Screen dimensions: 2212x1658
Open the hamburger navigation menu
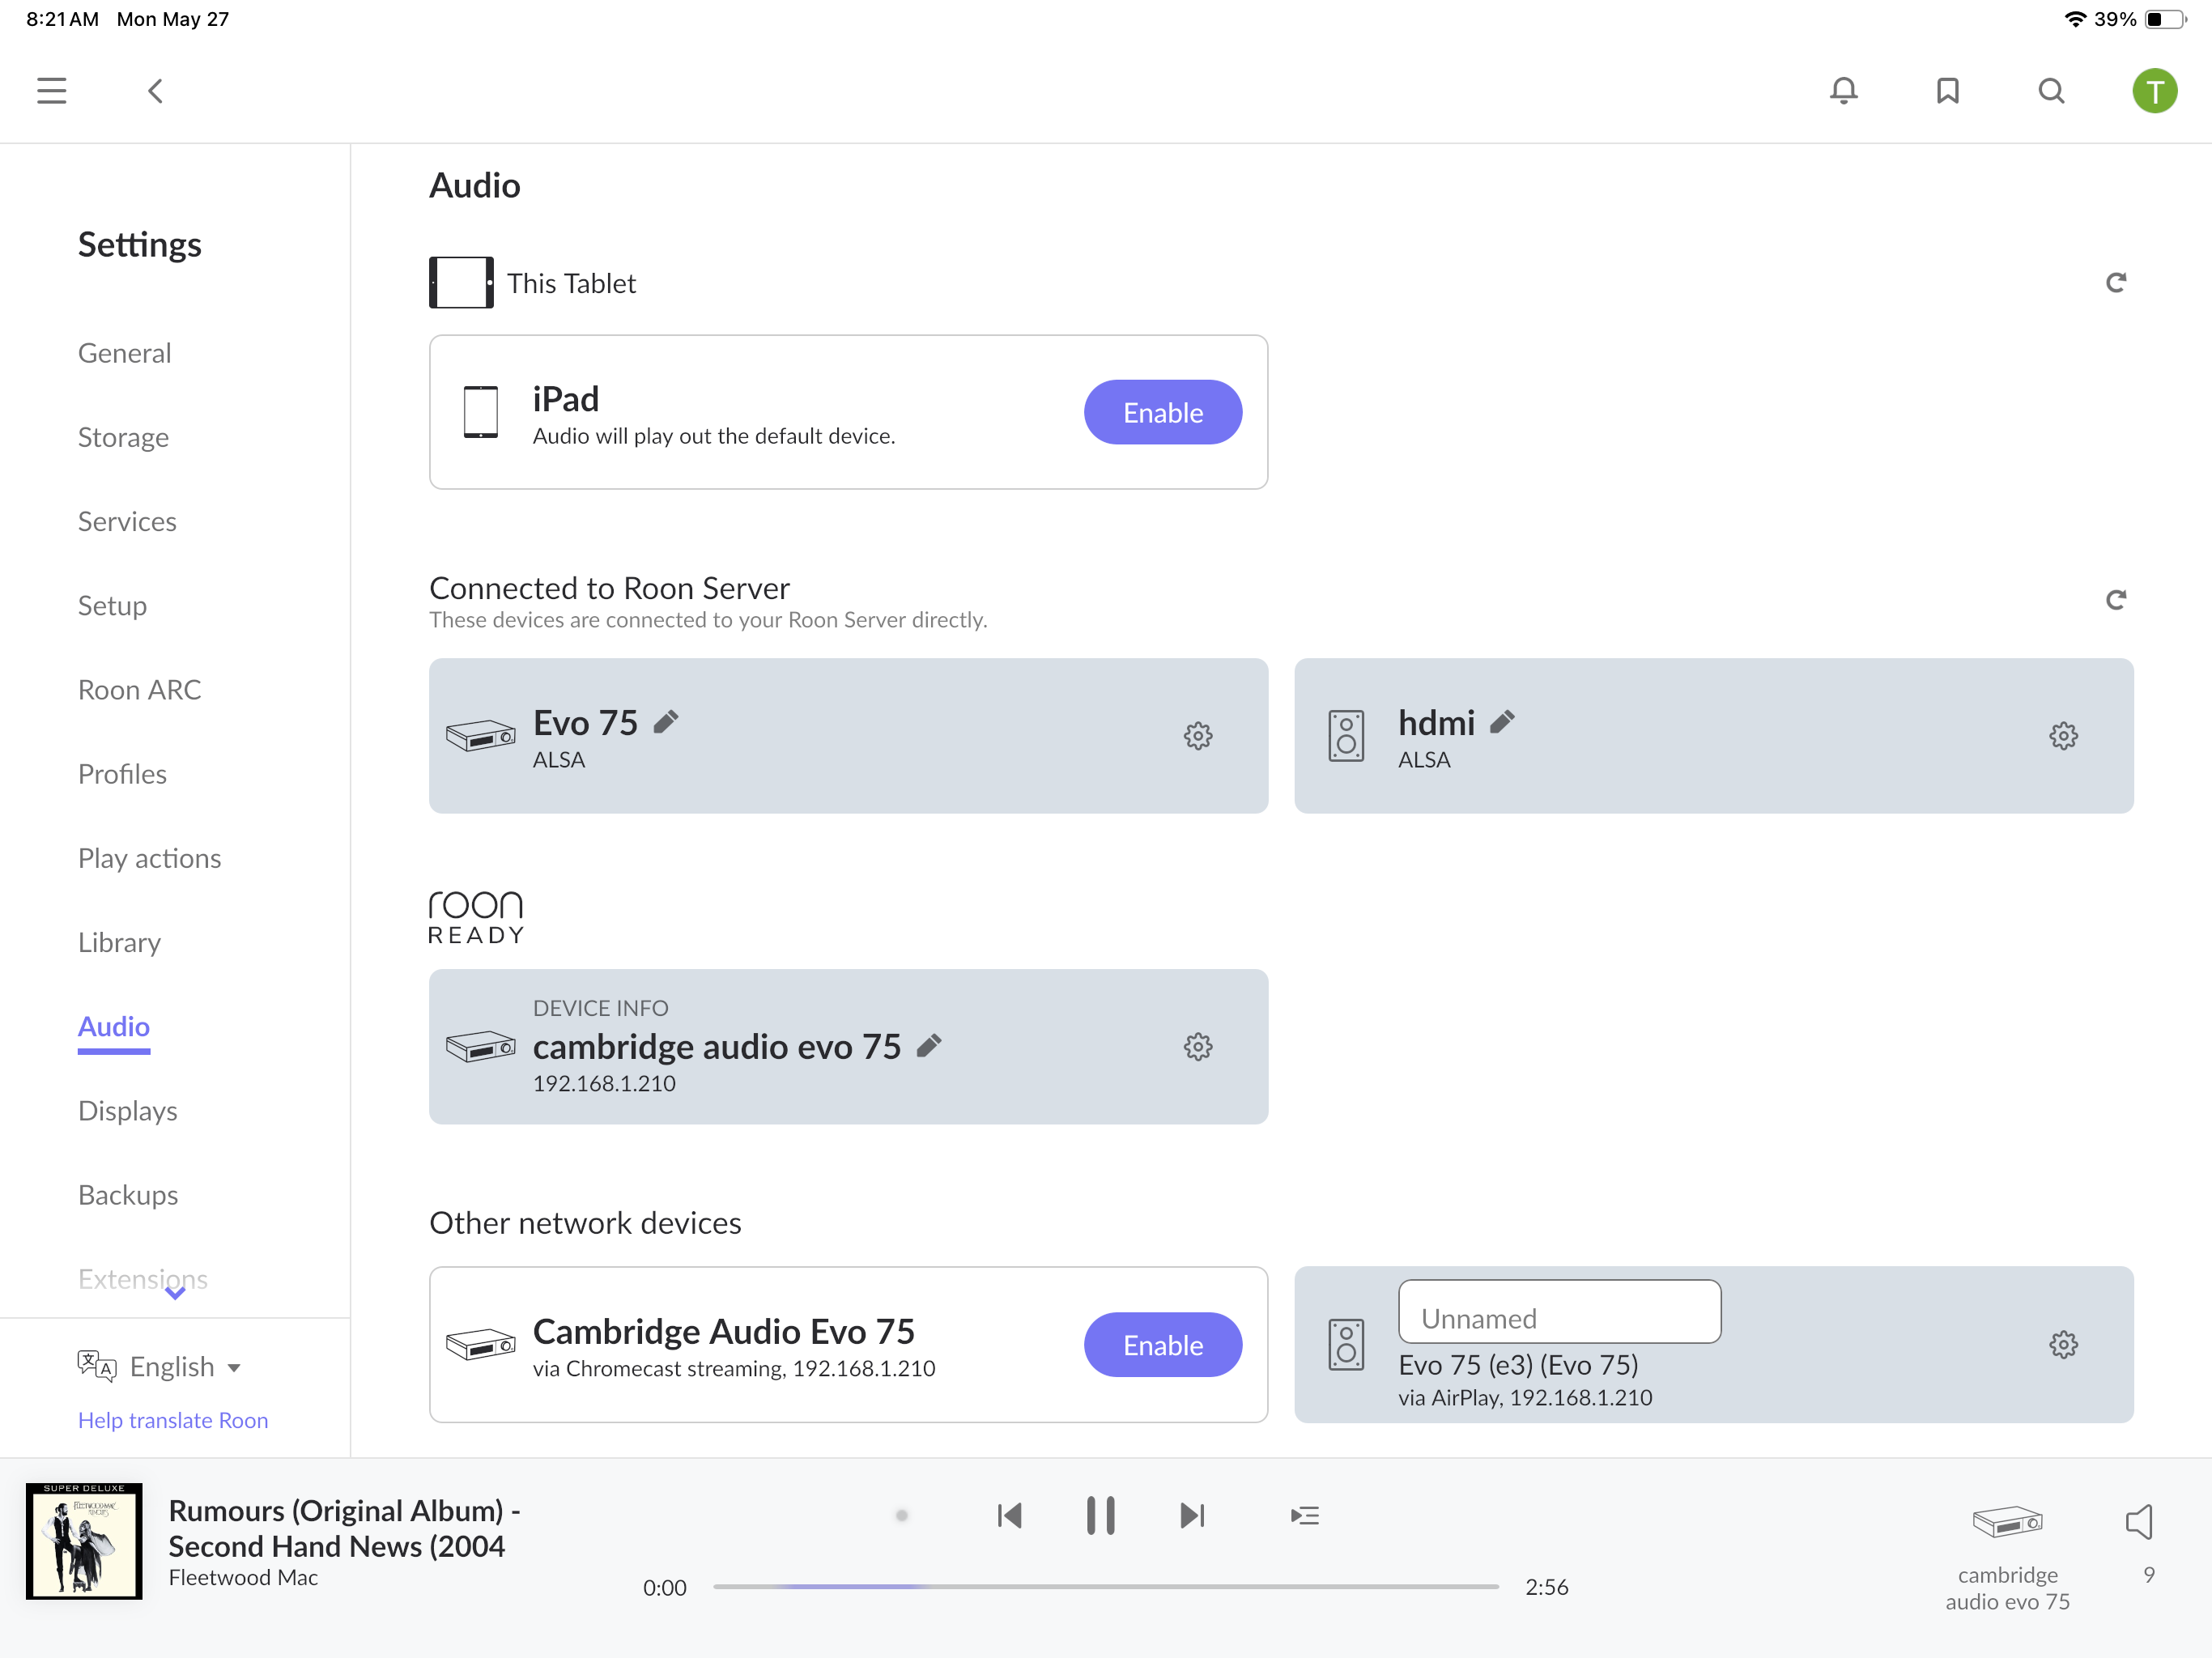click(x=52, y=91)
